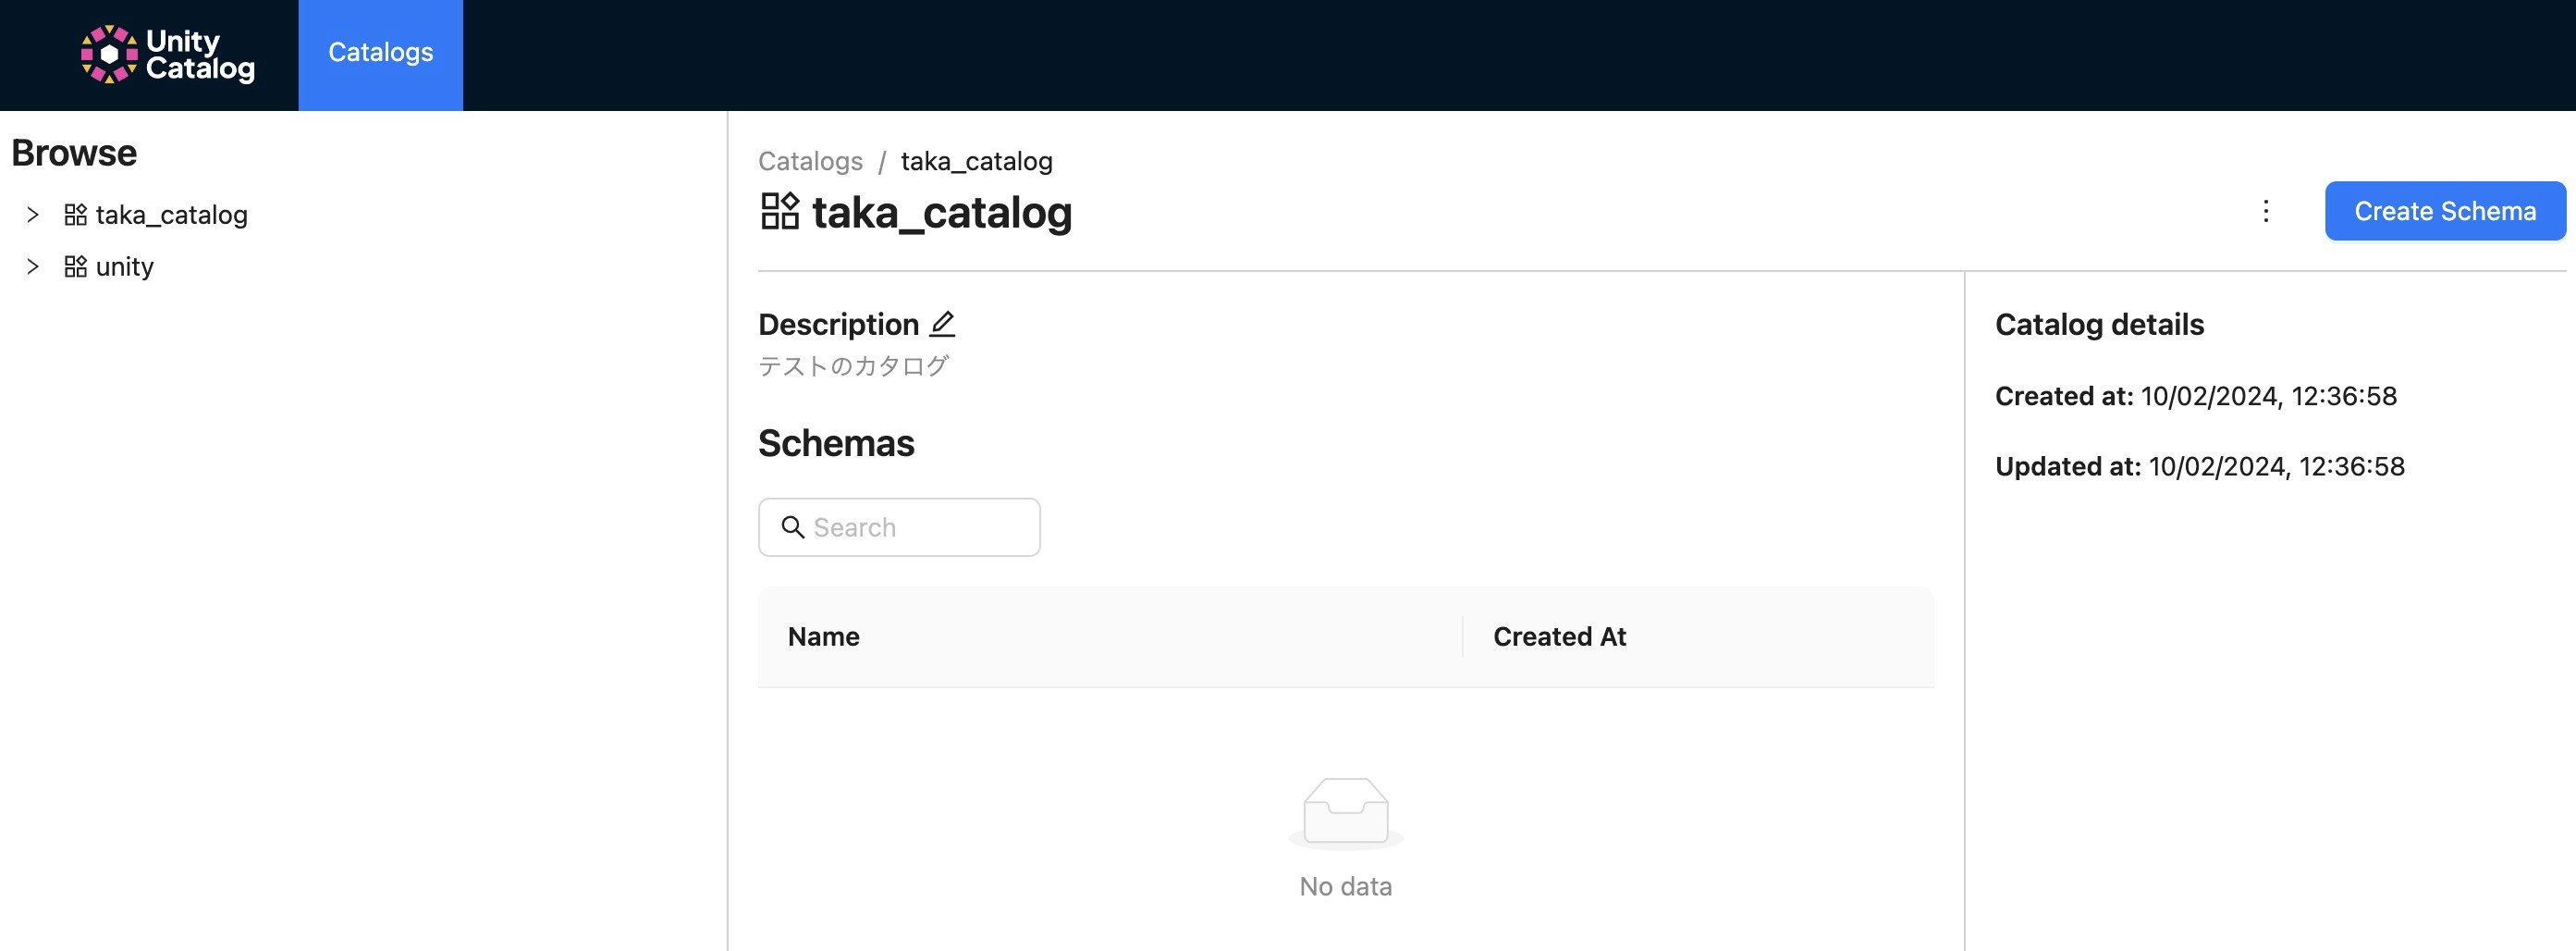This screenshot has width=2576, height=951.
Task: Click the Name column header
Action: [823, 637]
